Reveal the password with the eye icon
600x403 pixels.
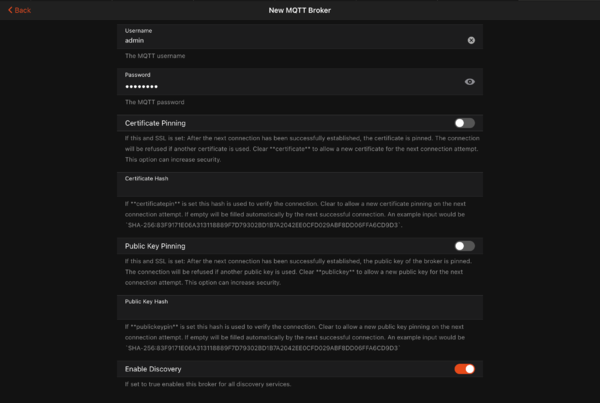pyautogui.click(x=470, y=82)
